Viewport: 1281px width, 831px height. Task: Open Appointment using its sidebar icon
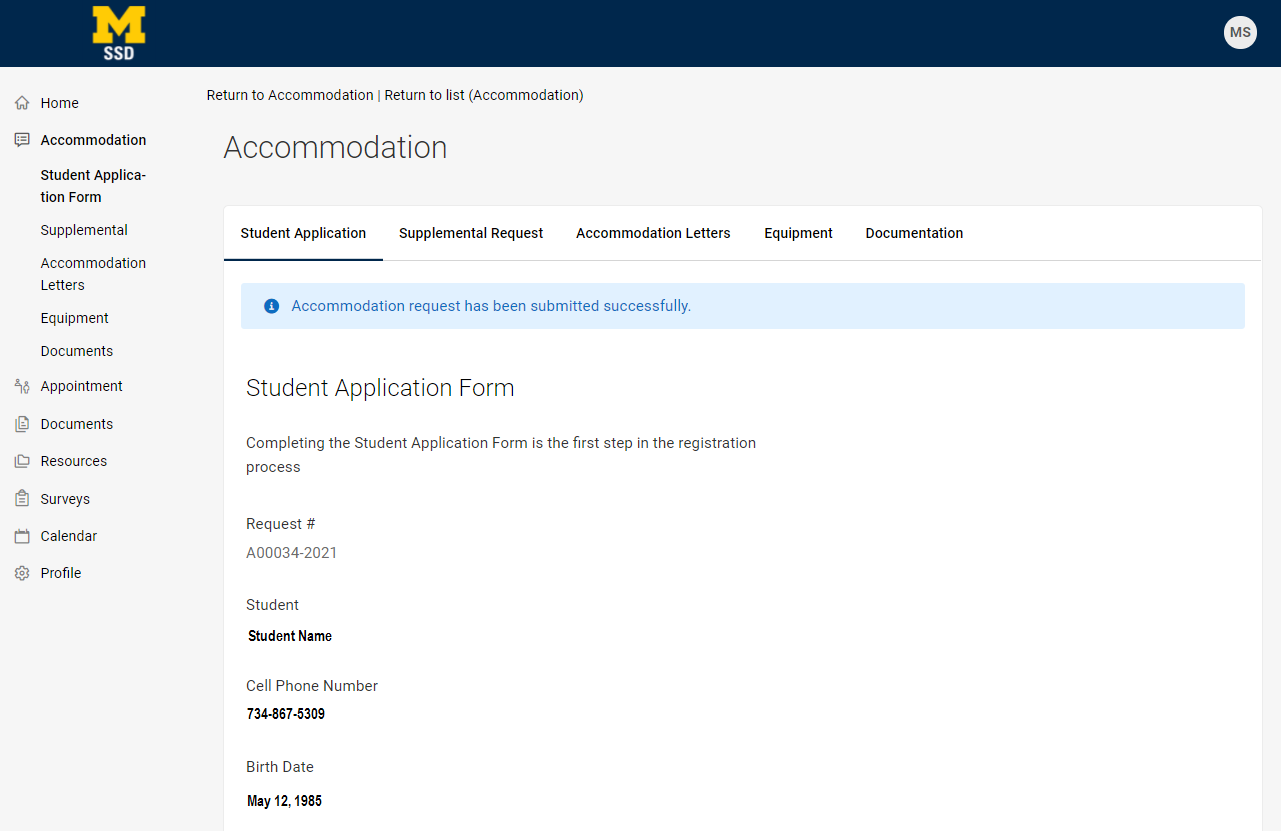[x=21, y=386]
